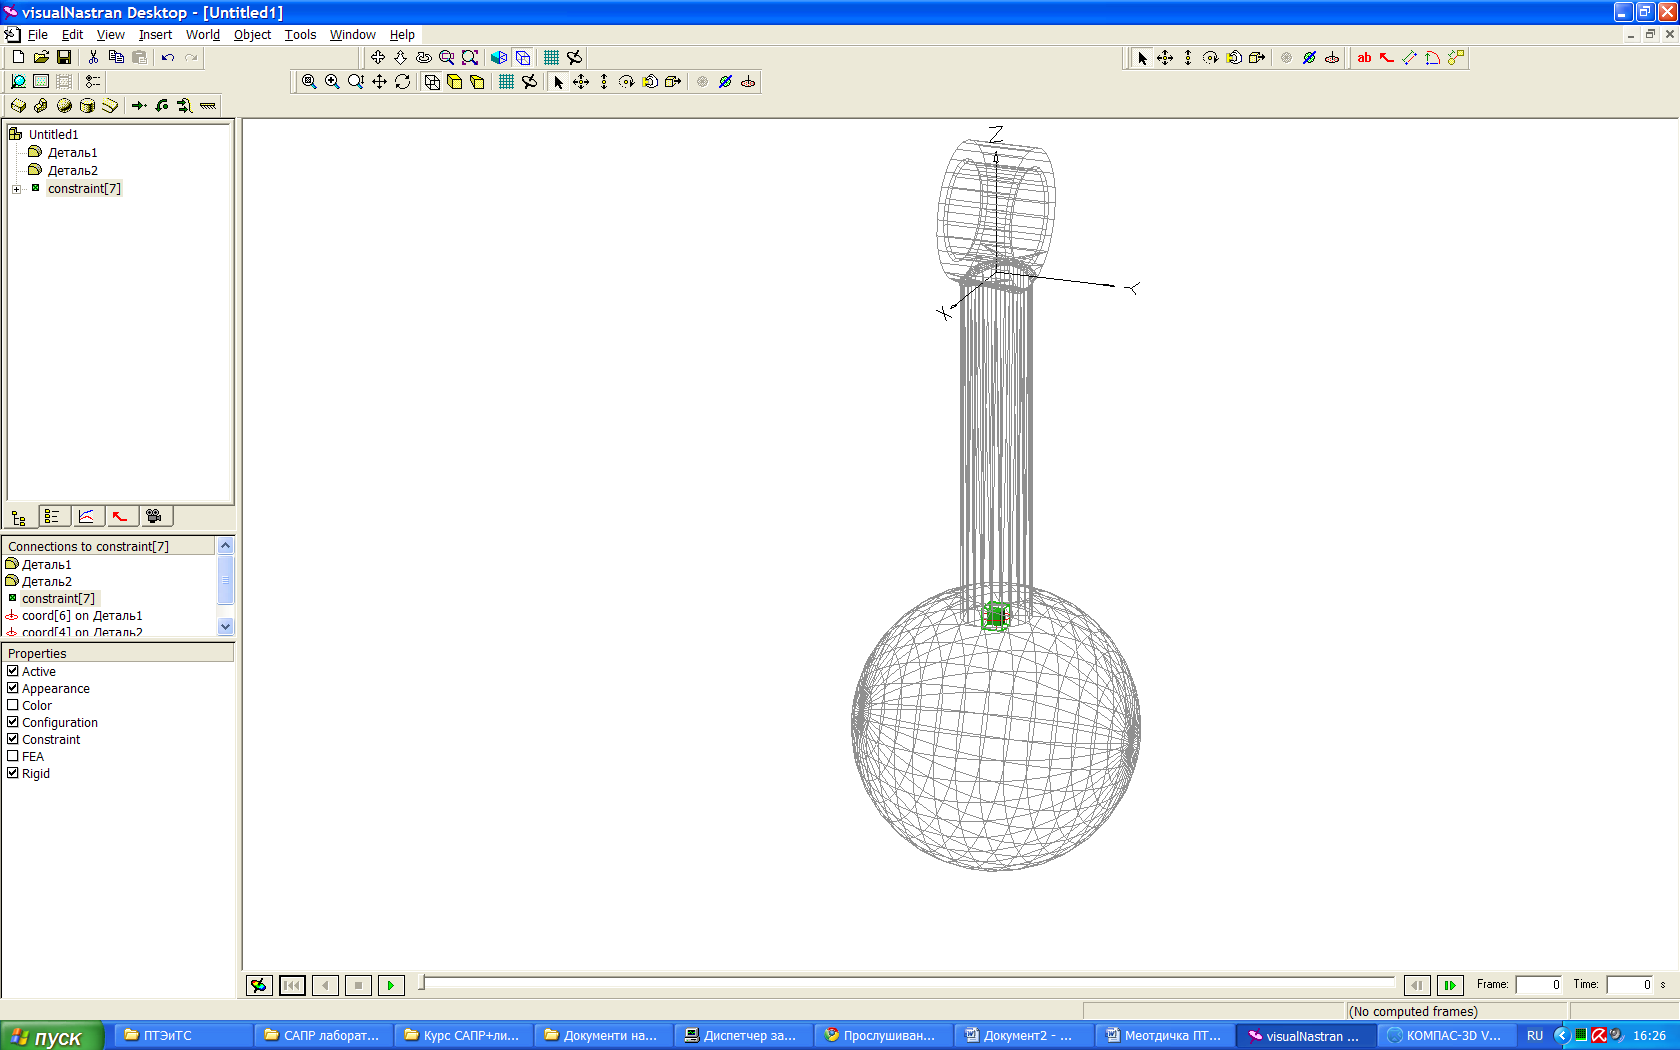This screenshot has height=1050, width=1680.
Task: Click the Time value input field
Action: click(x=1630, y=985)
